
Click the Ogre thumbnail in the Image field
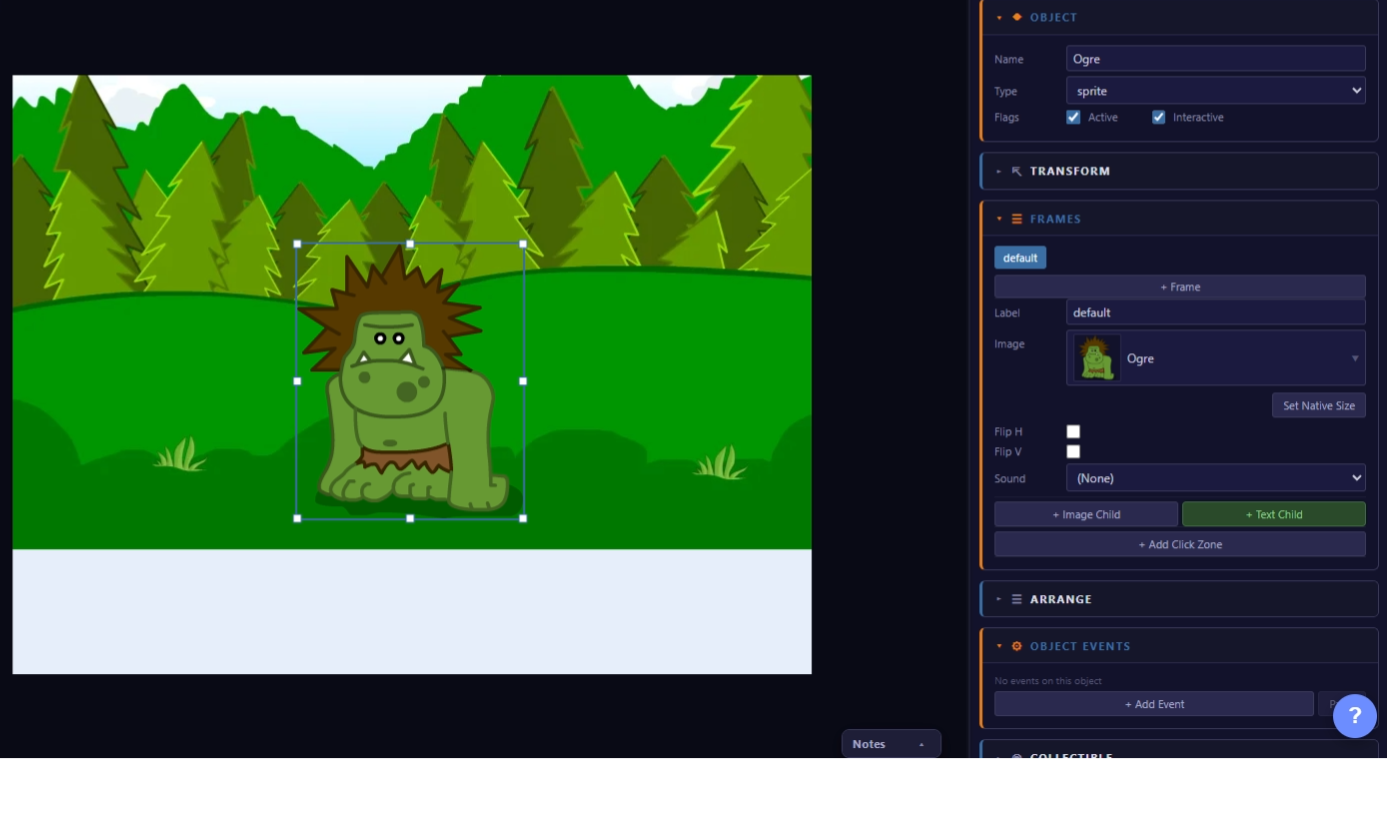1096,358
